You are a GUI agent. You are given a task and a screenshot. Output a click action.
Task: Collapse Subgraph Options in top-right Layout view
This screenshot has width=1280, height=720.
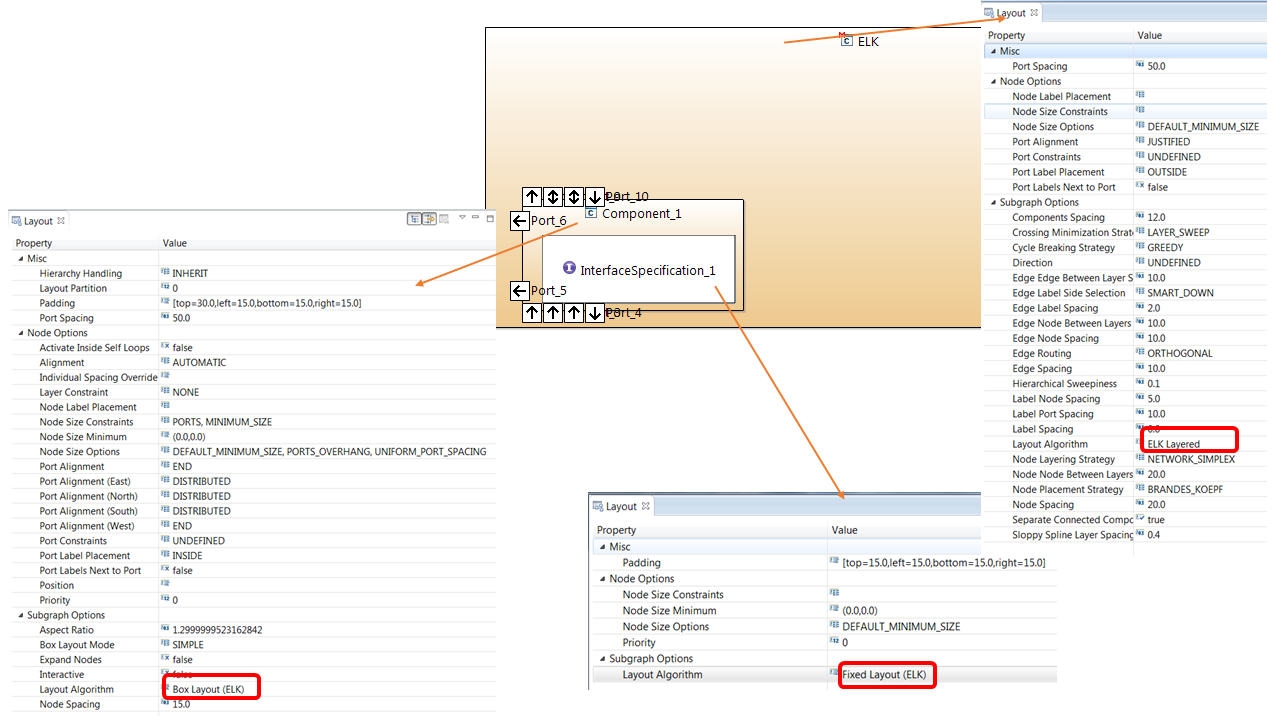(x=993, y=202)
